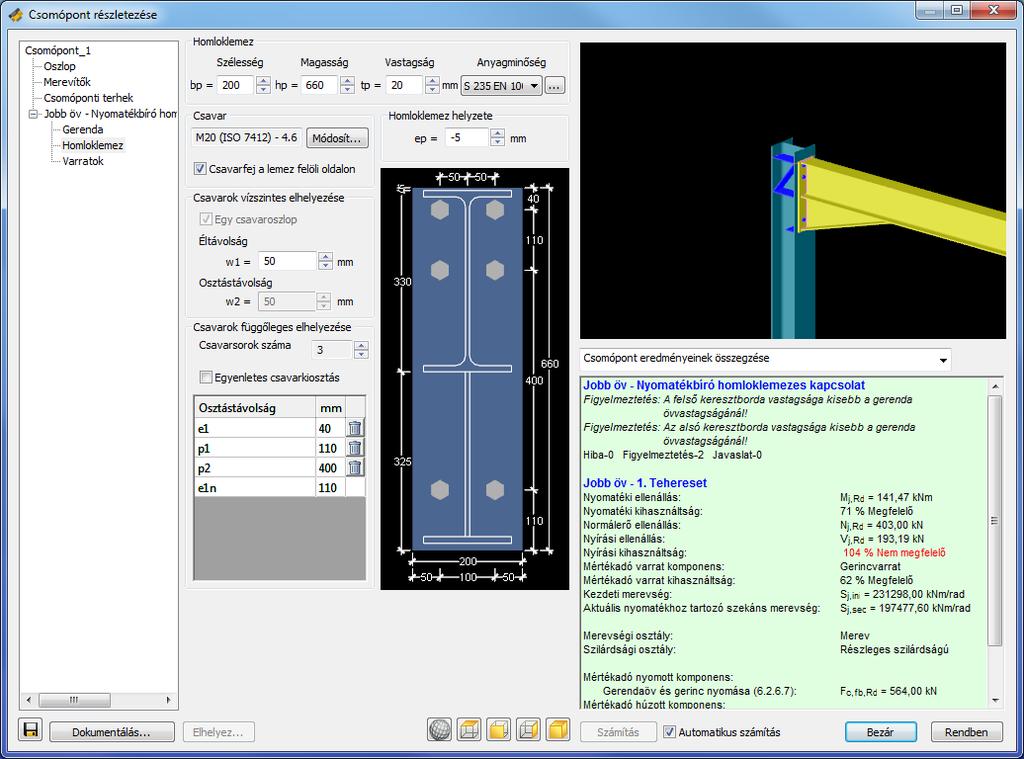Click the material browse ... button
This screenshot has height=759, width=1024.
554,86
